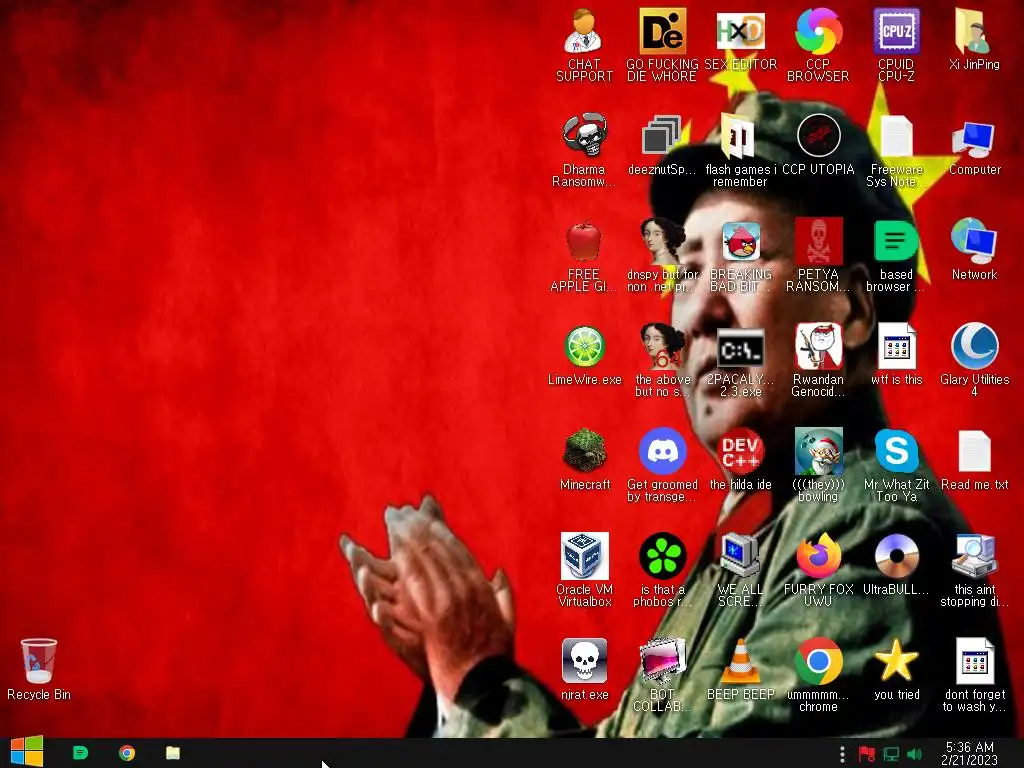Open the taskbar clock showing 5:36 AM
The image size is (1024, 768).
pyautogui.click(x=970, y=753)
